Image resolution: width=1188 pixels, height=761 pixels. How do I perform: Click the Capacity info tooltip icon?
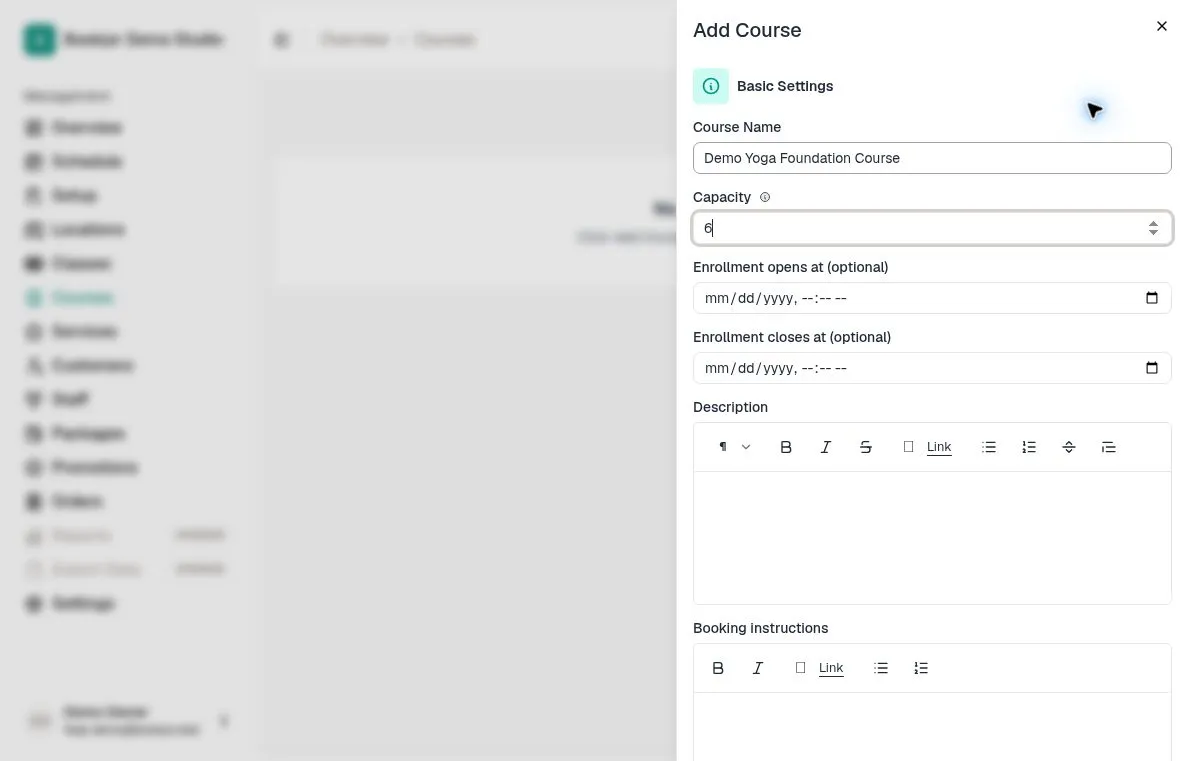tap(764, 197)
